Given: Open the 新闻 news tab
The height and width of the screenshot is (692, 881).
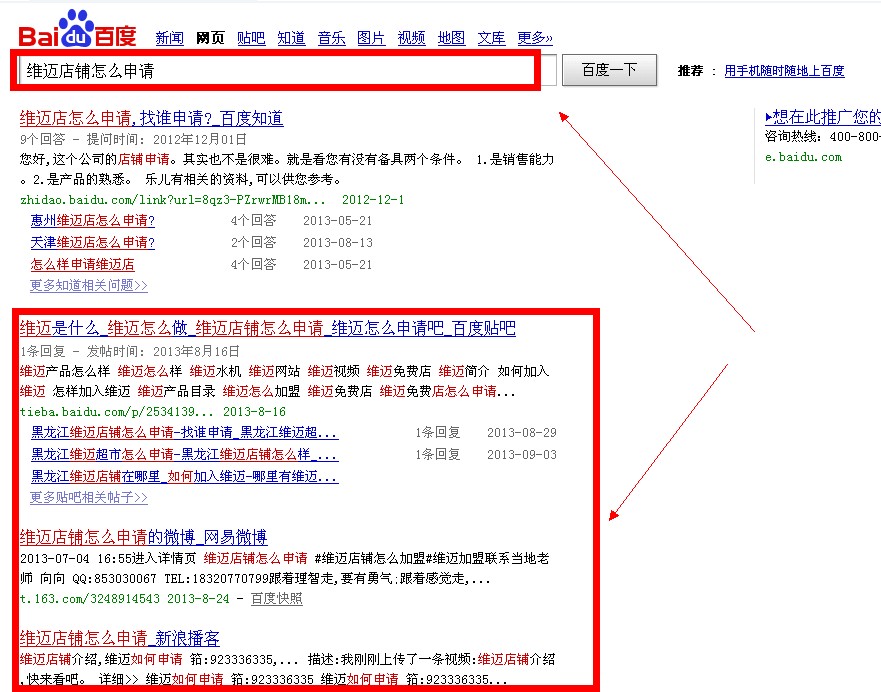Looking at the screenshot, I should click(169, 38).
